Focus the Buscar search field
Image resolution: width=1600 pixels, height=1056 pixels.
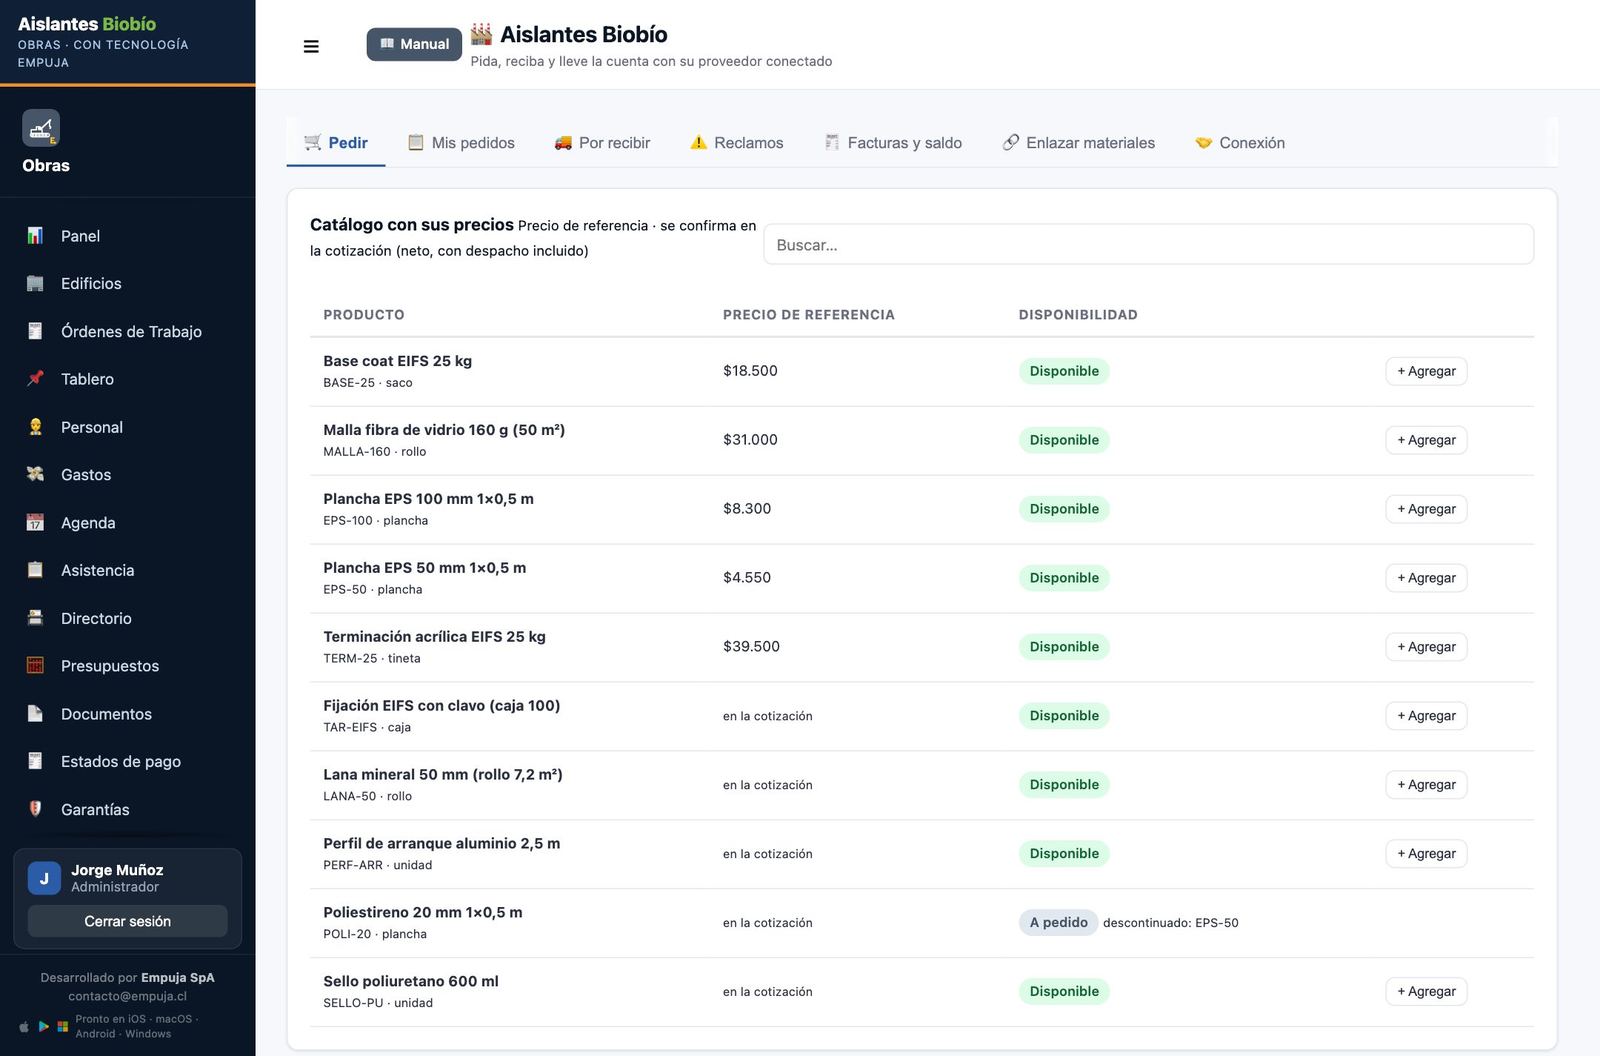[1148, 244]
